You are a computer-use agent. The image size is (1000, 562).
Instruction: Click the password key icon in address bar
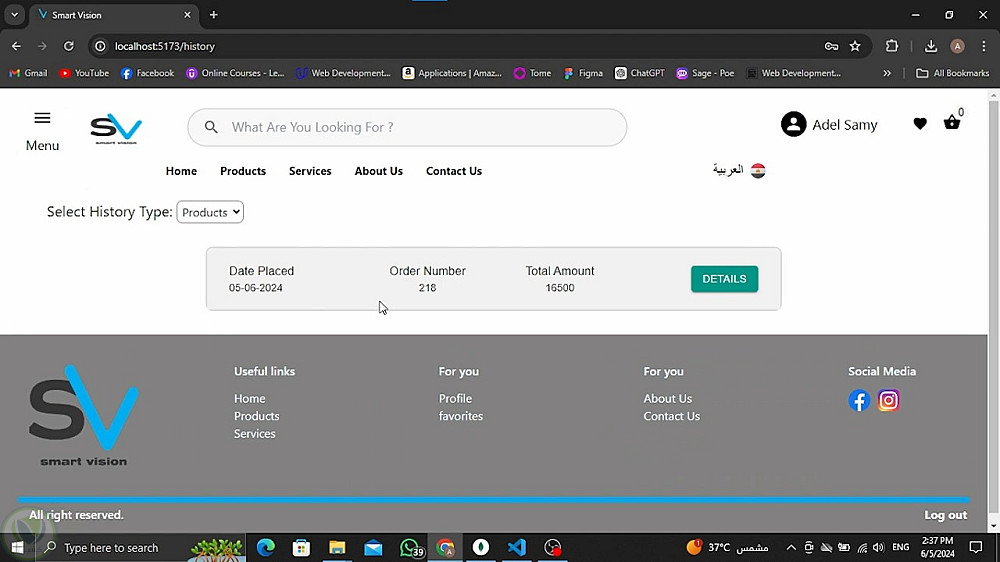(831, 46)
